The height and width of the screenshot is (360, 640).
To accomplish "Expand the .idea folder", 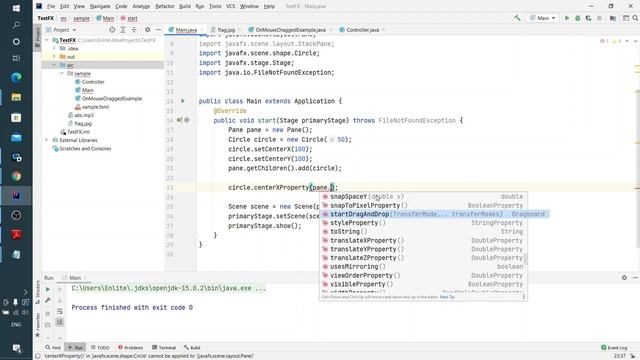I will (x=54, y=48).
